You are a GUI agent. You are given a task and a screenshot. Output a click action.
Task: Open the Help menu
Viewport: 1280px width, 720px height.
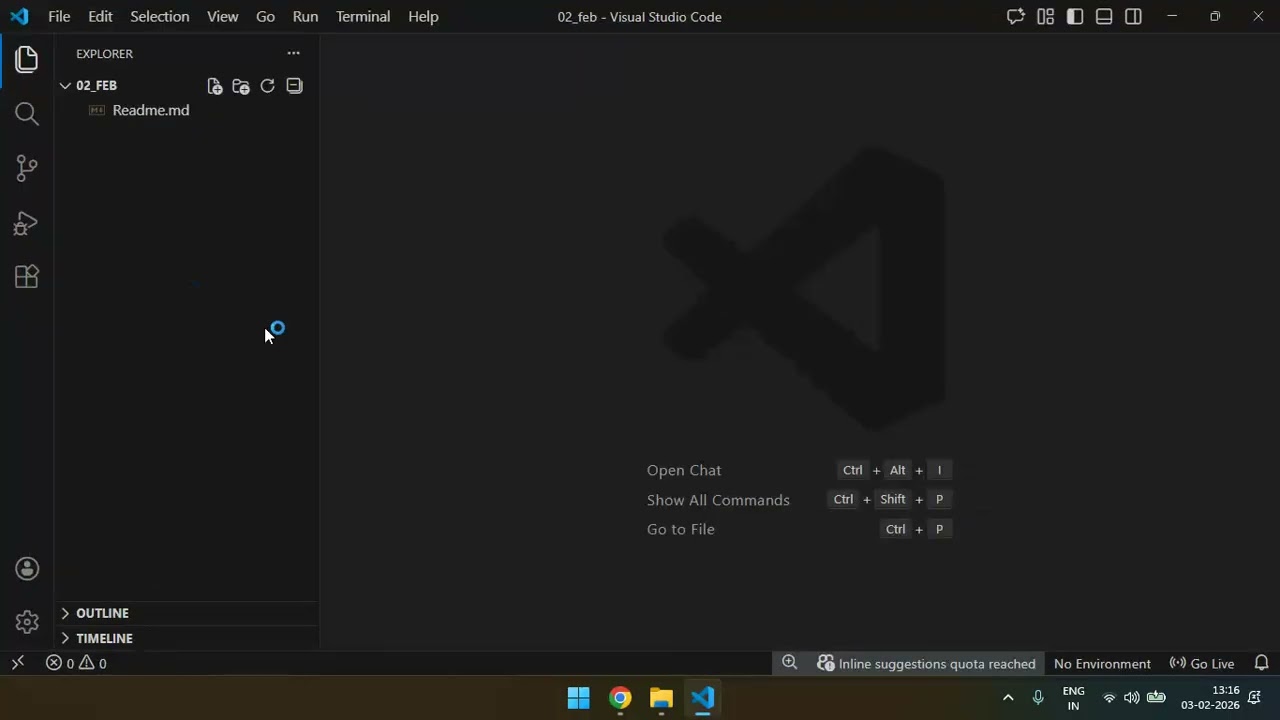tap(423, 17)
